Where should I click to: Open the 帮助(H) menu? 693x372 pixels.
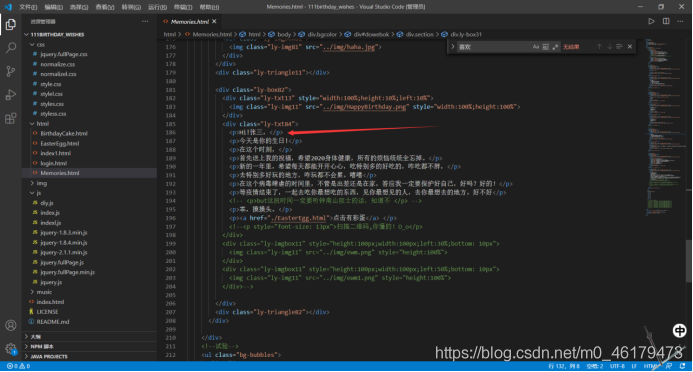tap(209, 7)
